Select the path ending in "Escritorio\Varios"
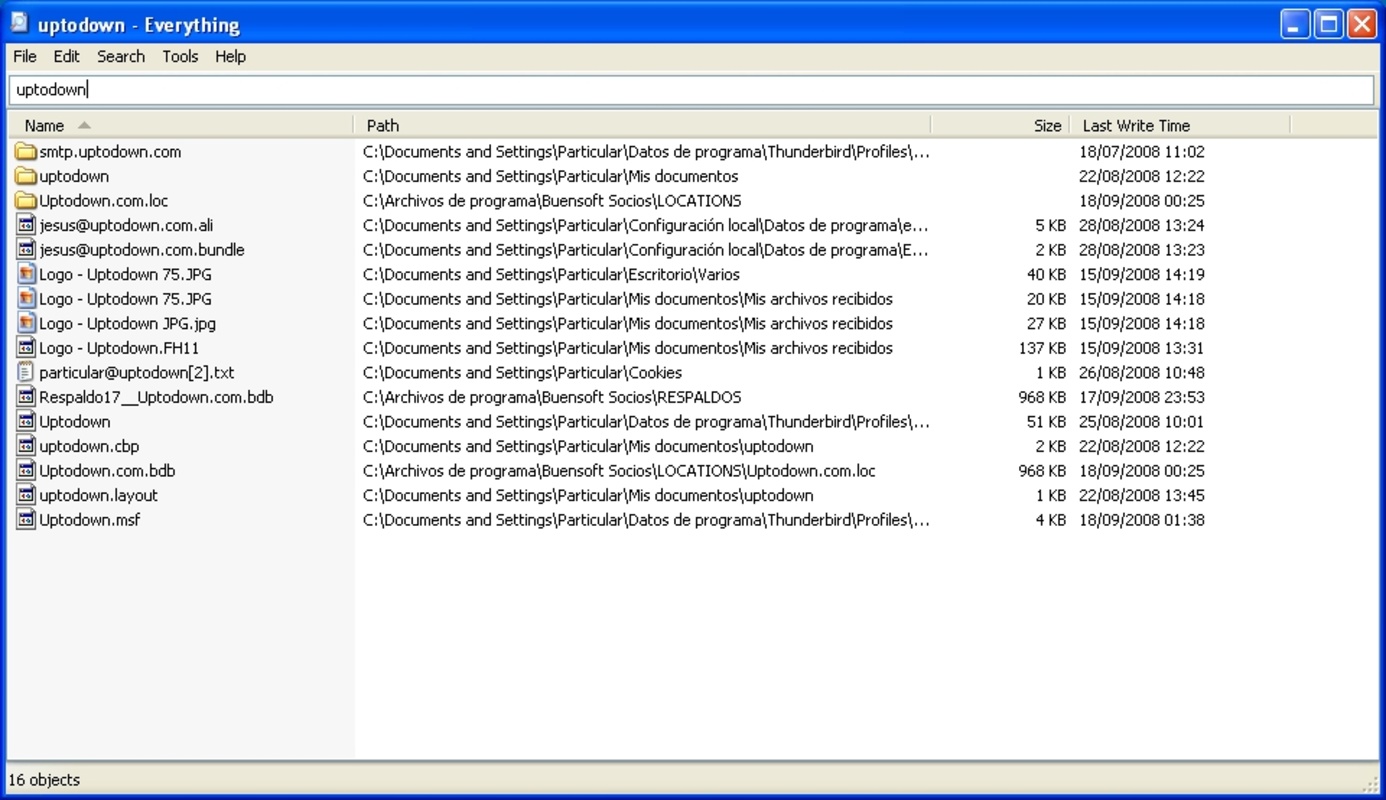The height and width of the screenshot is (800, 1386). point(551,275)
